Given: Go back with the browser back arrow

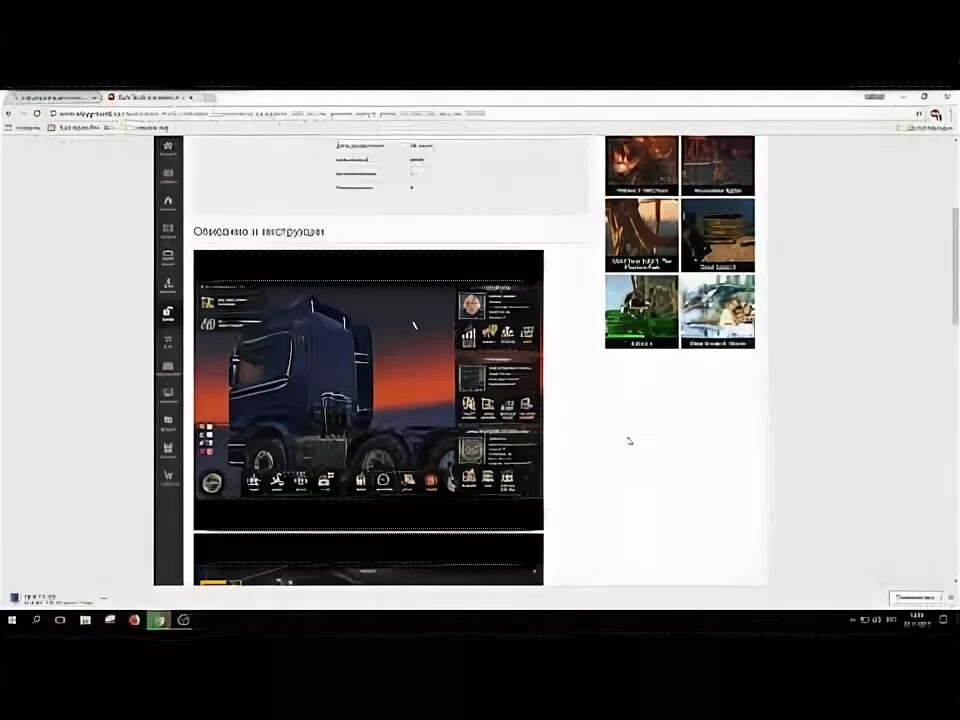Looking at the screenshot, I should [x=9, y=114].
